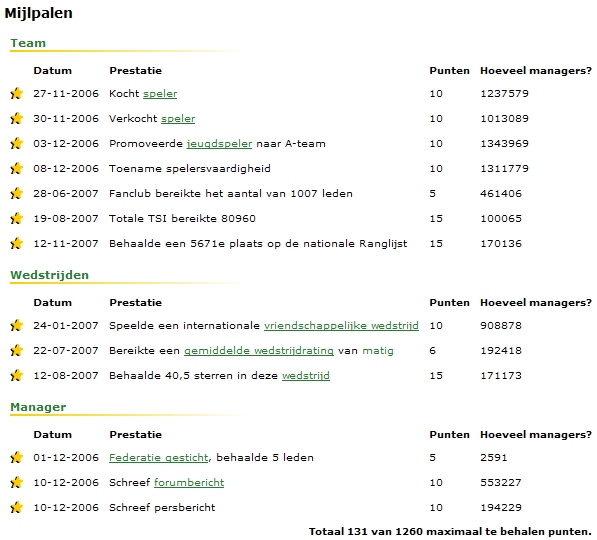597x540 pixels.
Task: Visit the Federatie gesticht link
Action: tap(159, 458)
